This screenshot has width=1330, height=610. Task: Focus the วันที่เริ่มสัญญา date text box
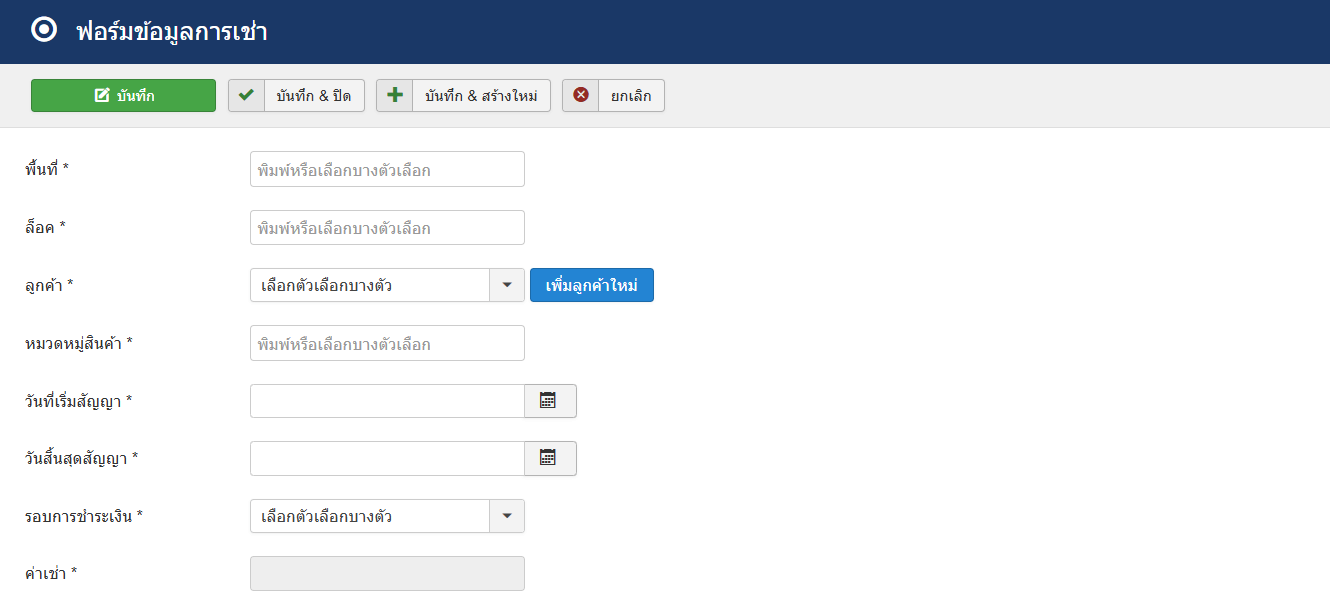(387, 401)
